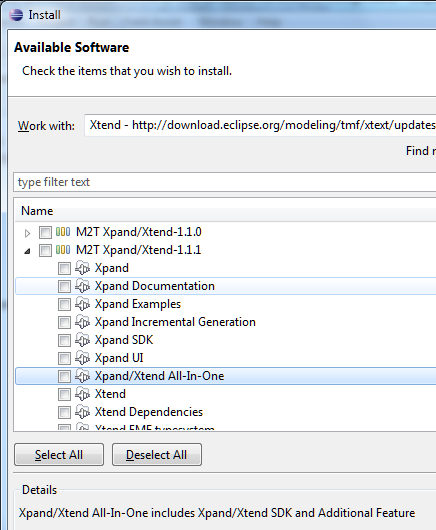Select the Xpand SDK label
The image size is (436, 530).
coord(124,340)
